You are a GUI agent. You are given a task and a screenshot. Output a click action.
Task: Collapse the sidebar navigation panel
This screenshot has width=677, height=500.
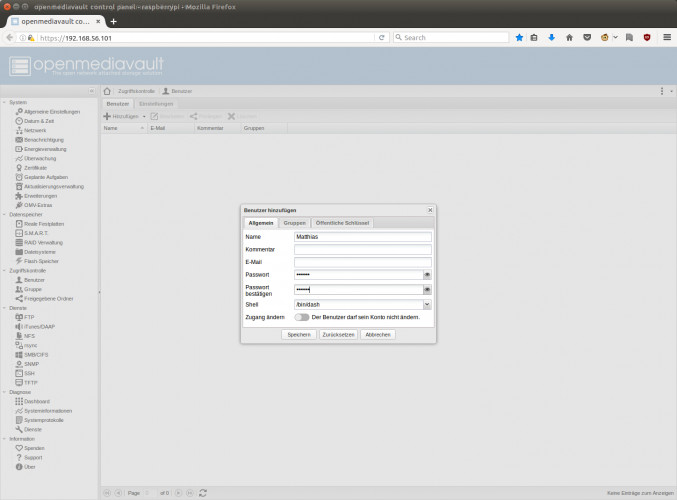point(92,91)
